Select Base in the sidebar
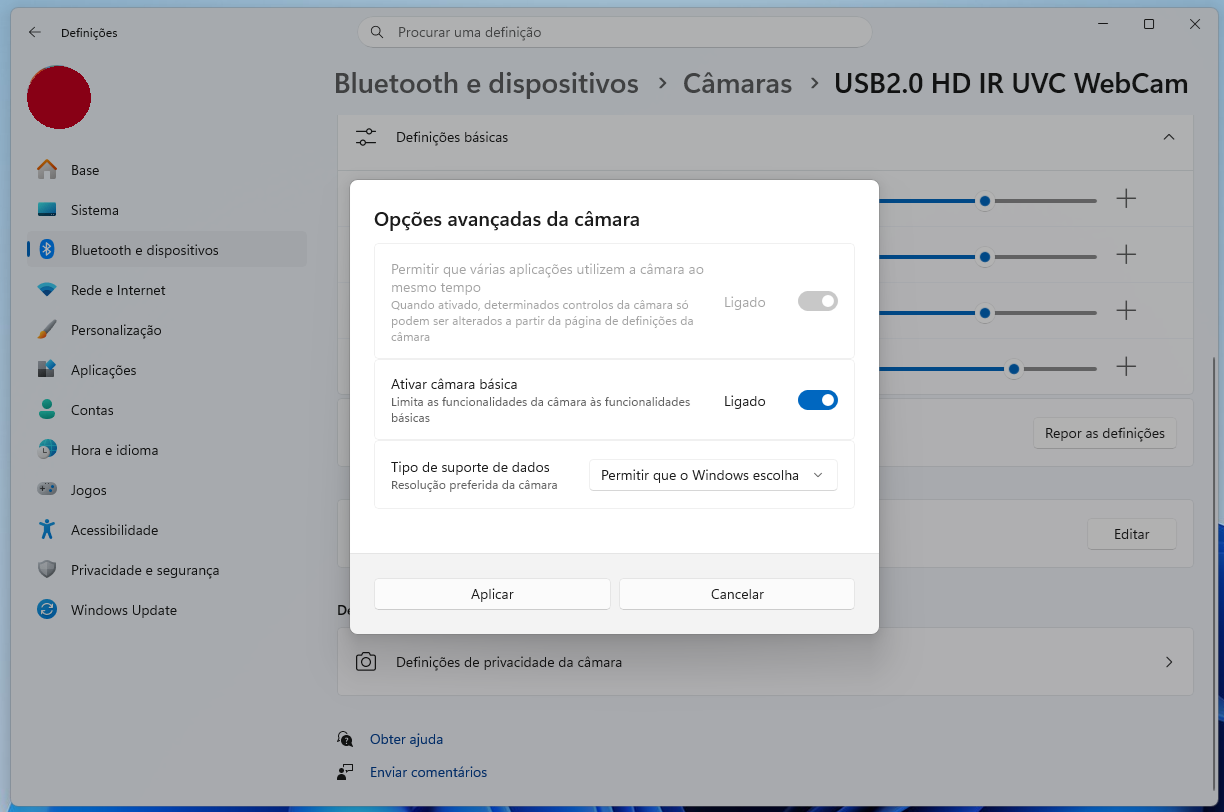Screen dimensions: 1224x812 (167, 170)
